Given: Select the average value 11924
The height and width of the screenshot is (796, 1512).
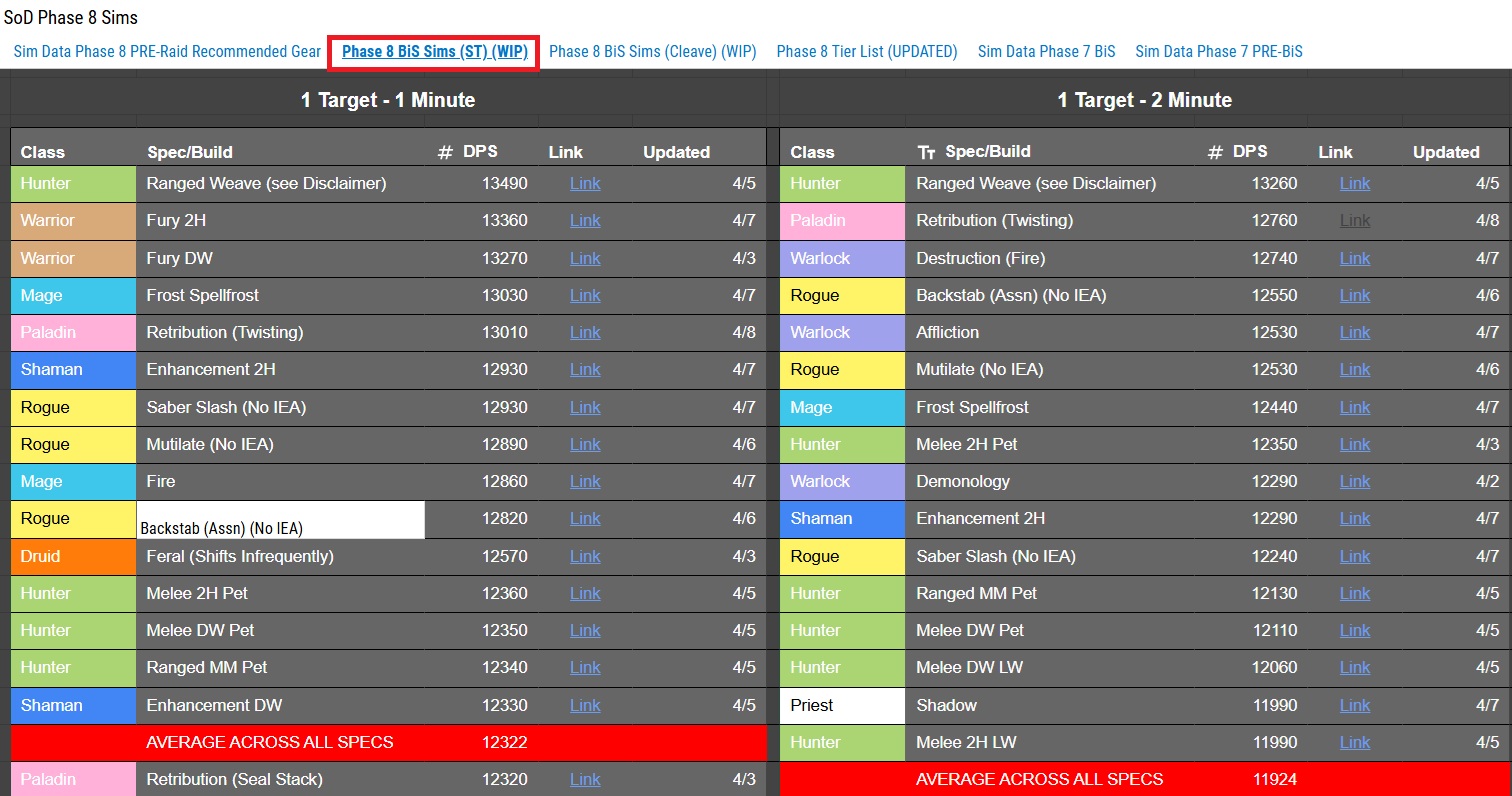Looking at the screenshot, I should 1275,779.
